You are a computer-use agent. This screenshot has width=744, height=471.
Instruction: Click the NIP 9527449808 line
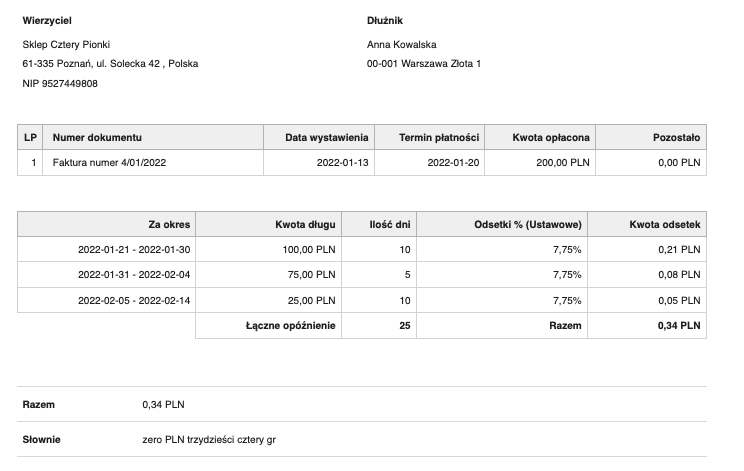click(x=60, y=84)
